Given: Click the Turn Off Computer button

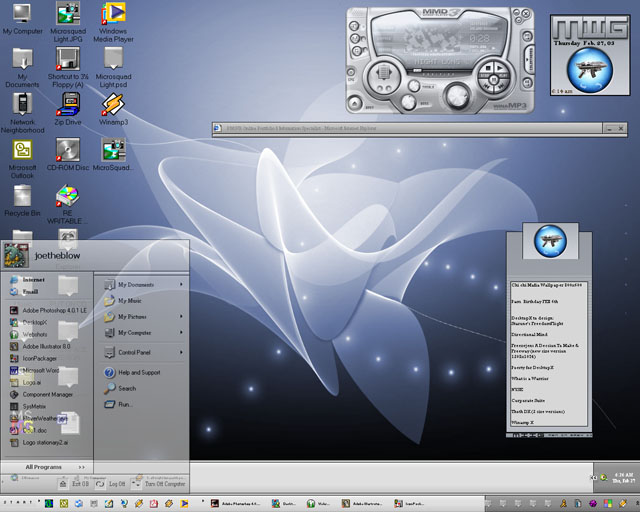Looking at the screenshot, I should click(158, 484).
